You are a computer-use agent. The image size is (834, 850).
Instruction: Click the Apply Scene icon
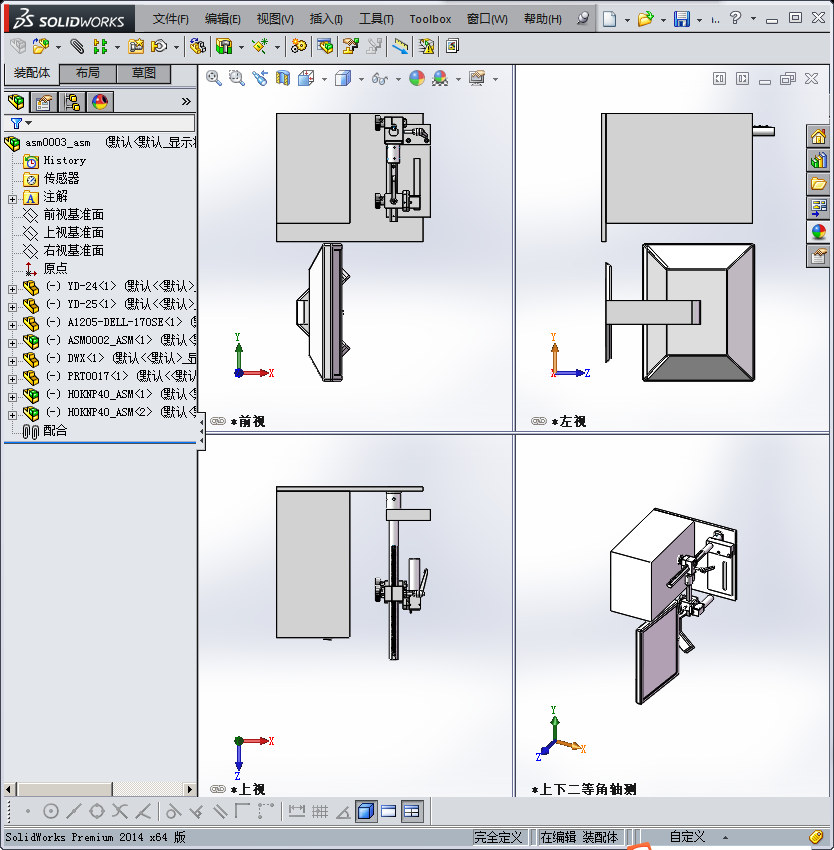440,79
